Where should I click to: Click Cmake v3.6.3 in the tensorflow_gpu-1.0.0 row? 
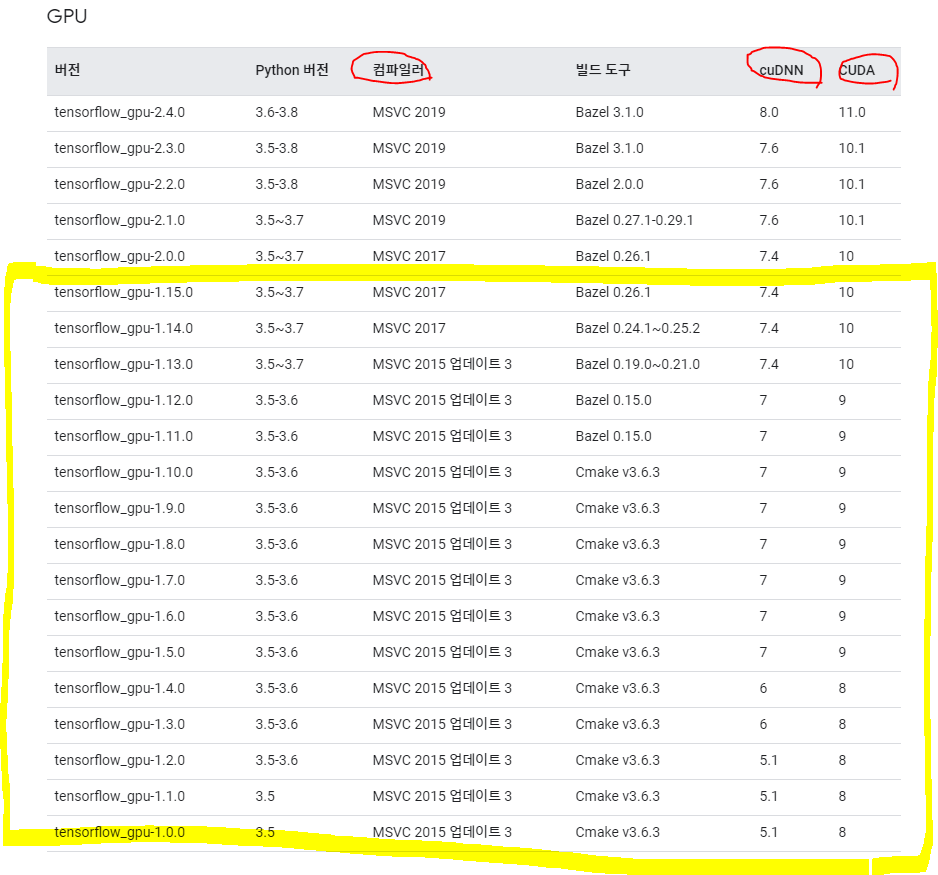tap(617, 832)
